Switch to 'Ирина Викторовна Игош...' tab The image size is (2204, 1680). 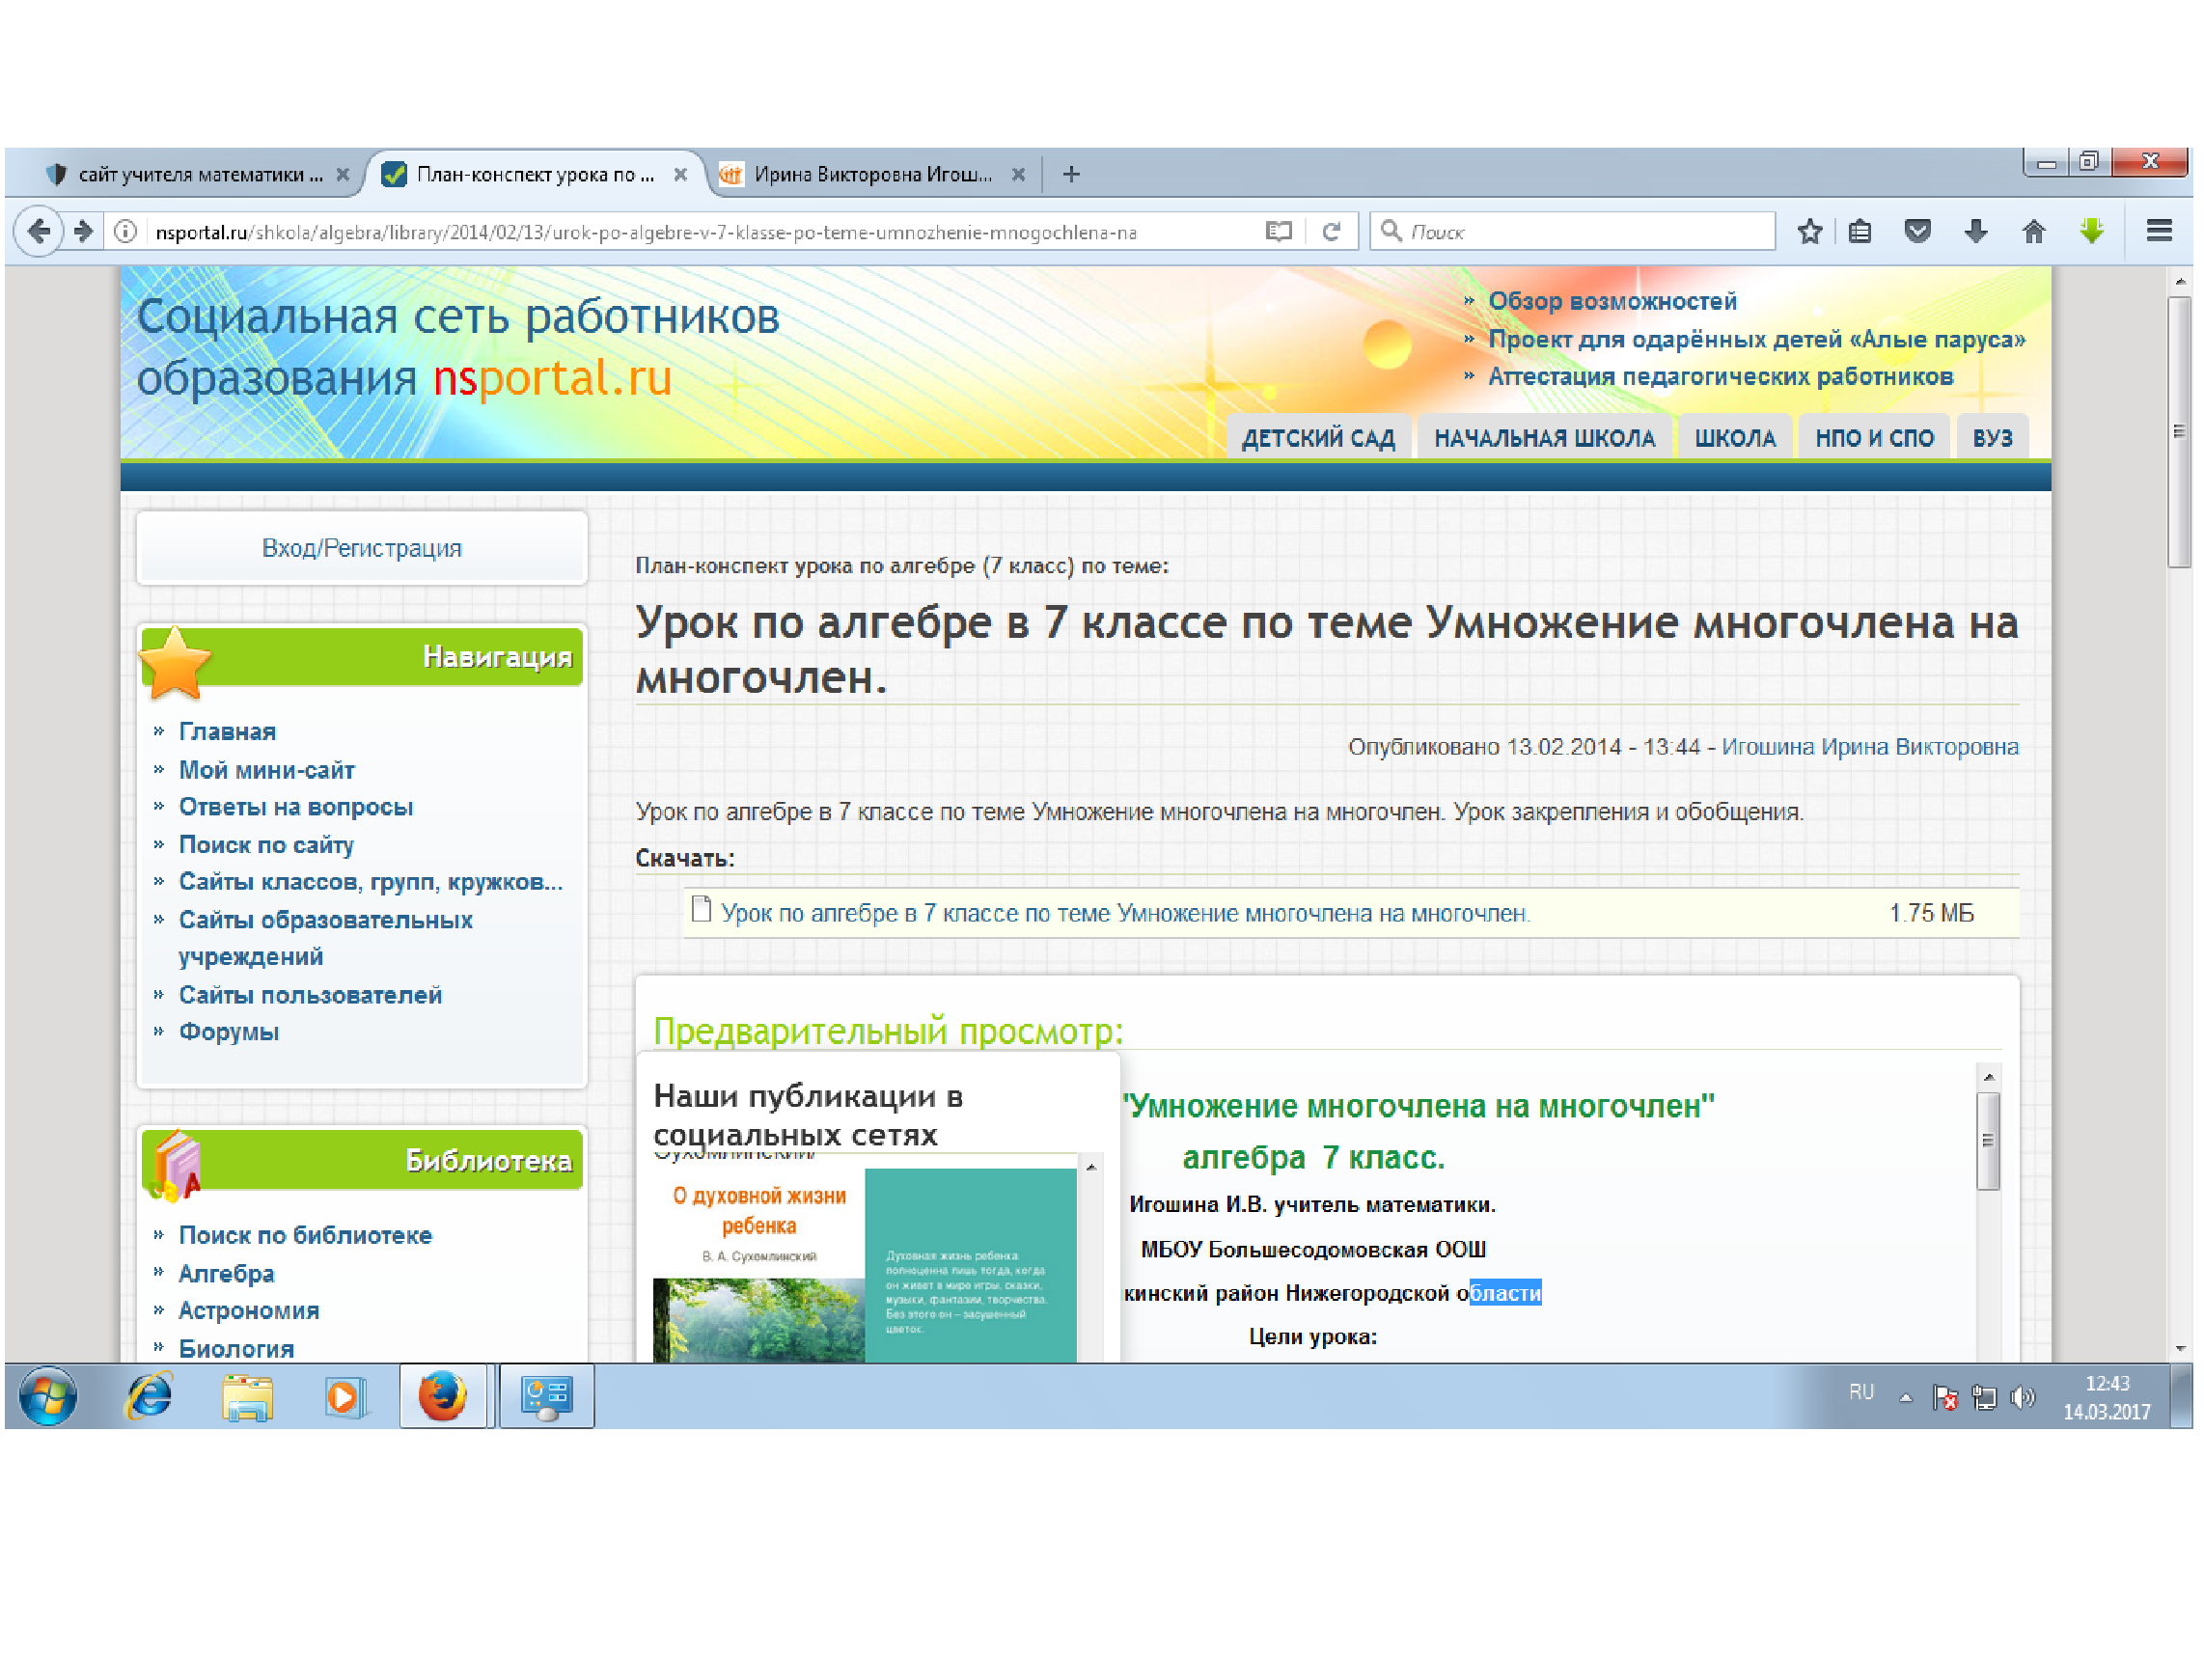(x=873, y=174)
